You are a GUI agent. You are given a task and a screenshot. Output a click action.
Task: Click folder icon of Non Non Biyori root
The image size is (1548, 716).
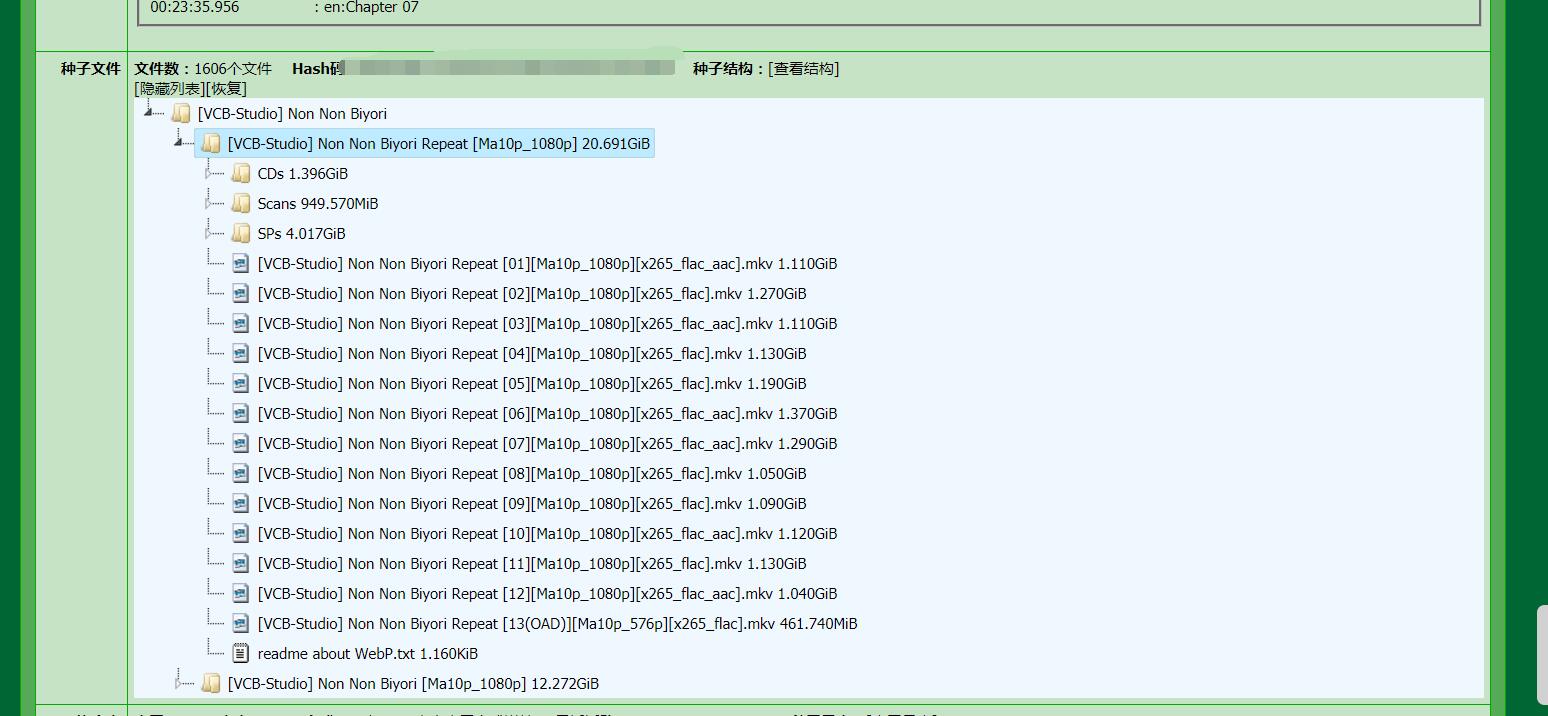(181, 113)
